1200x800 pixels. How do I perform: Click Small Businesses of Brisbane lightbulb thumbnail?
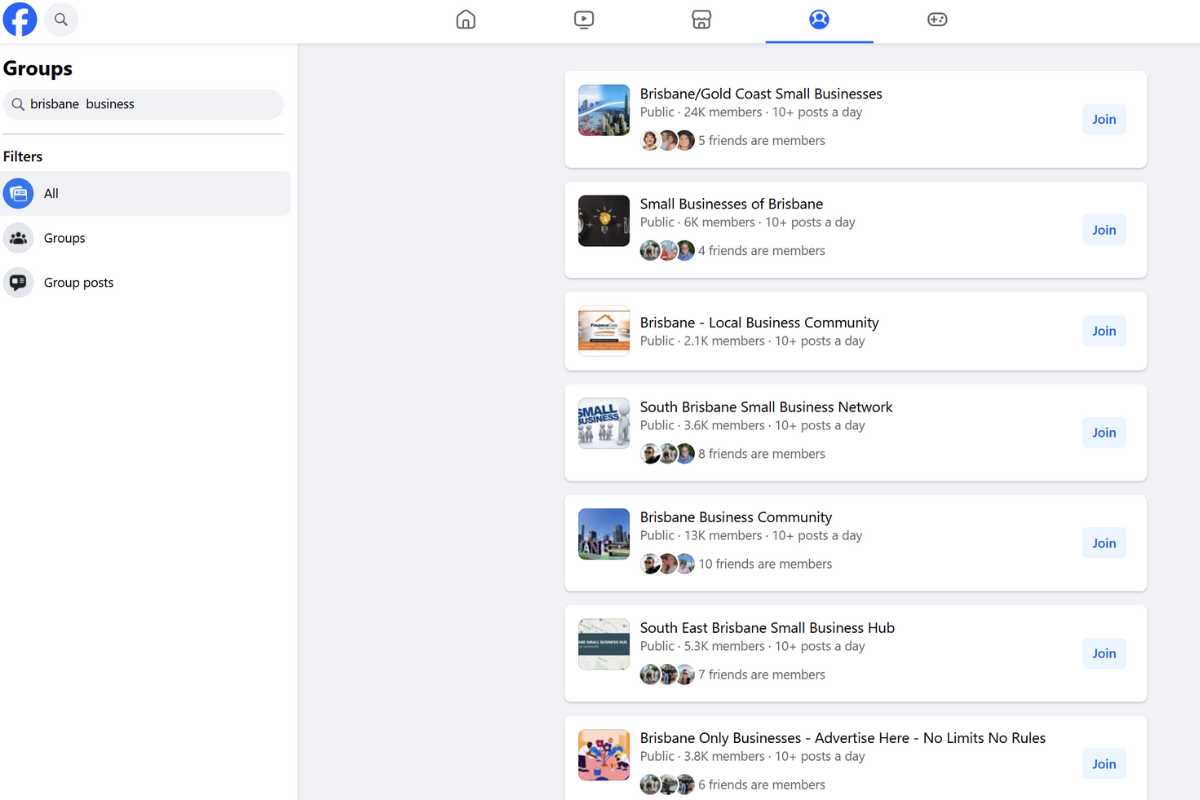(x=604, y=221)
